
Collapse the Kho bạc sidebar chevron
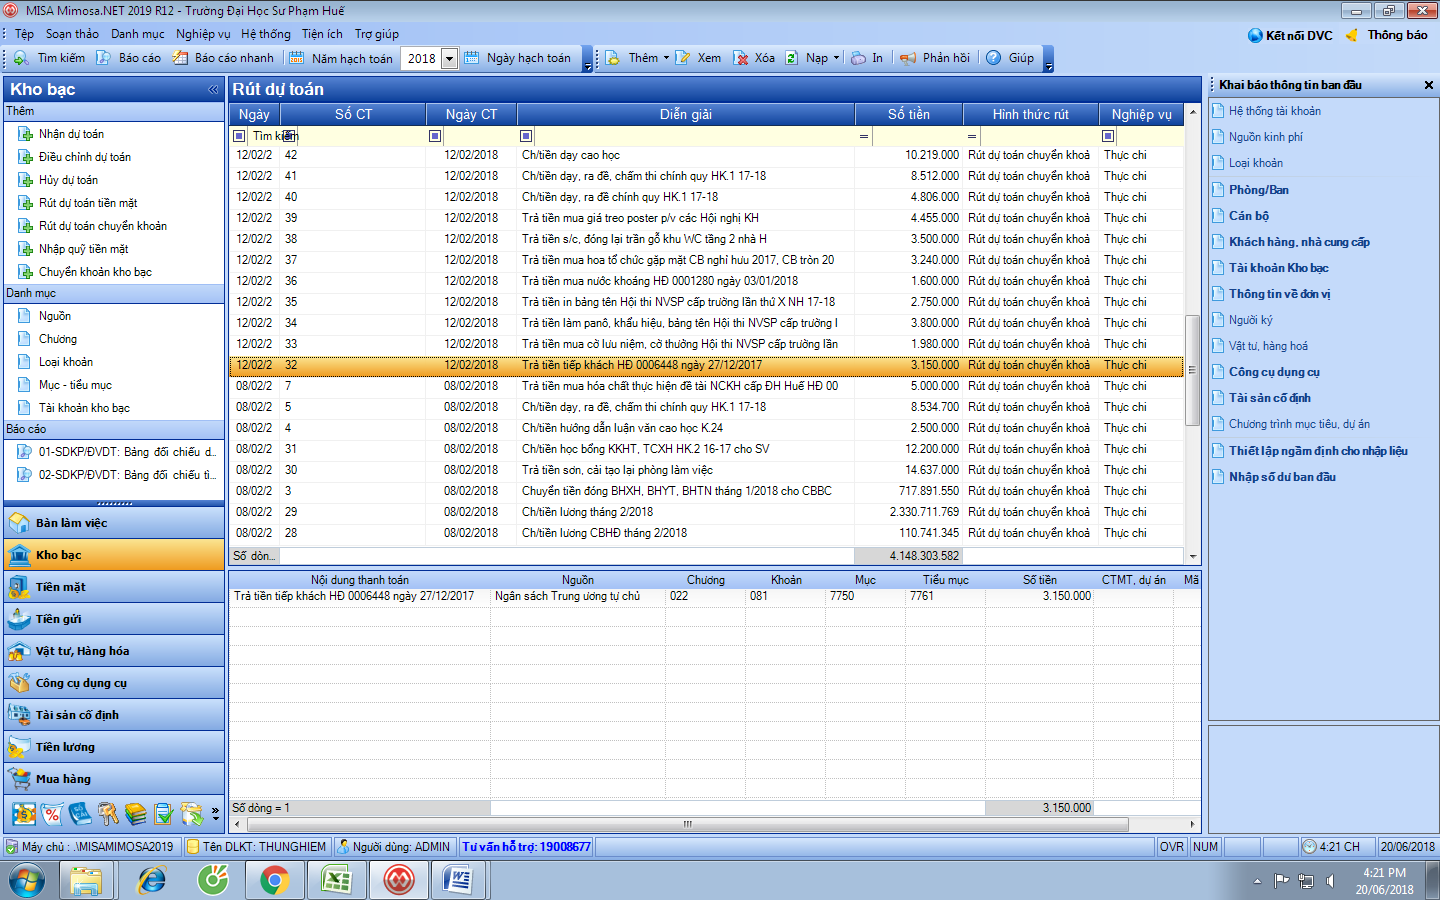tap(213, 89)
